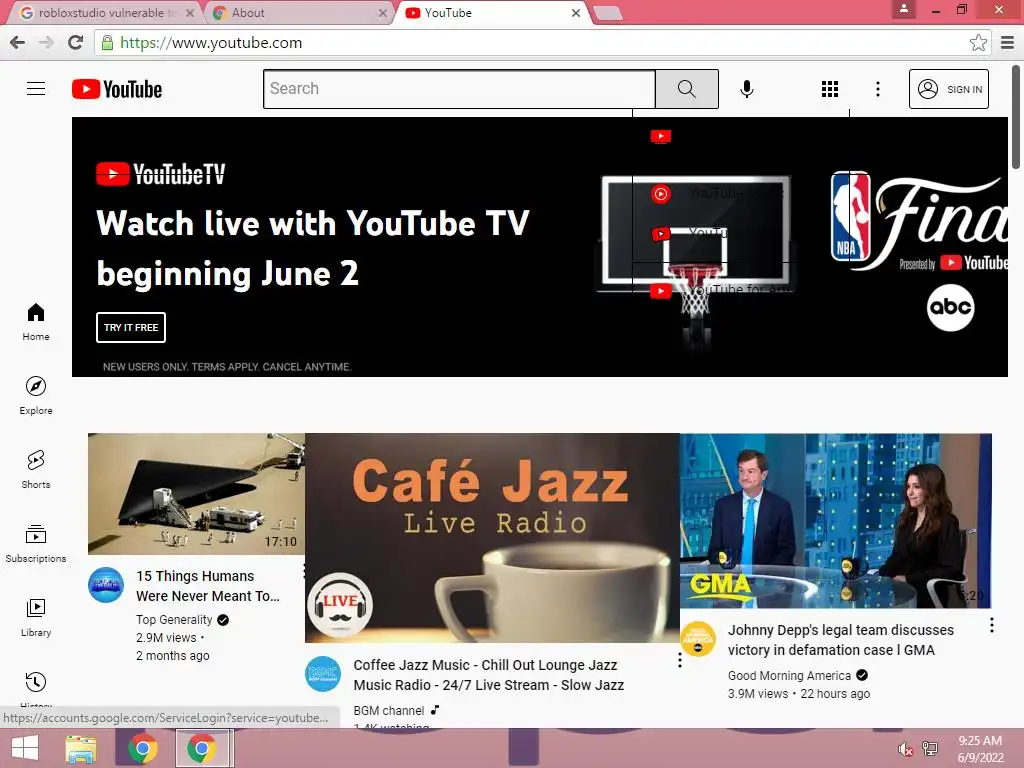
Task: Go to Home in sidebar
Action: point(36,322)
